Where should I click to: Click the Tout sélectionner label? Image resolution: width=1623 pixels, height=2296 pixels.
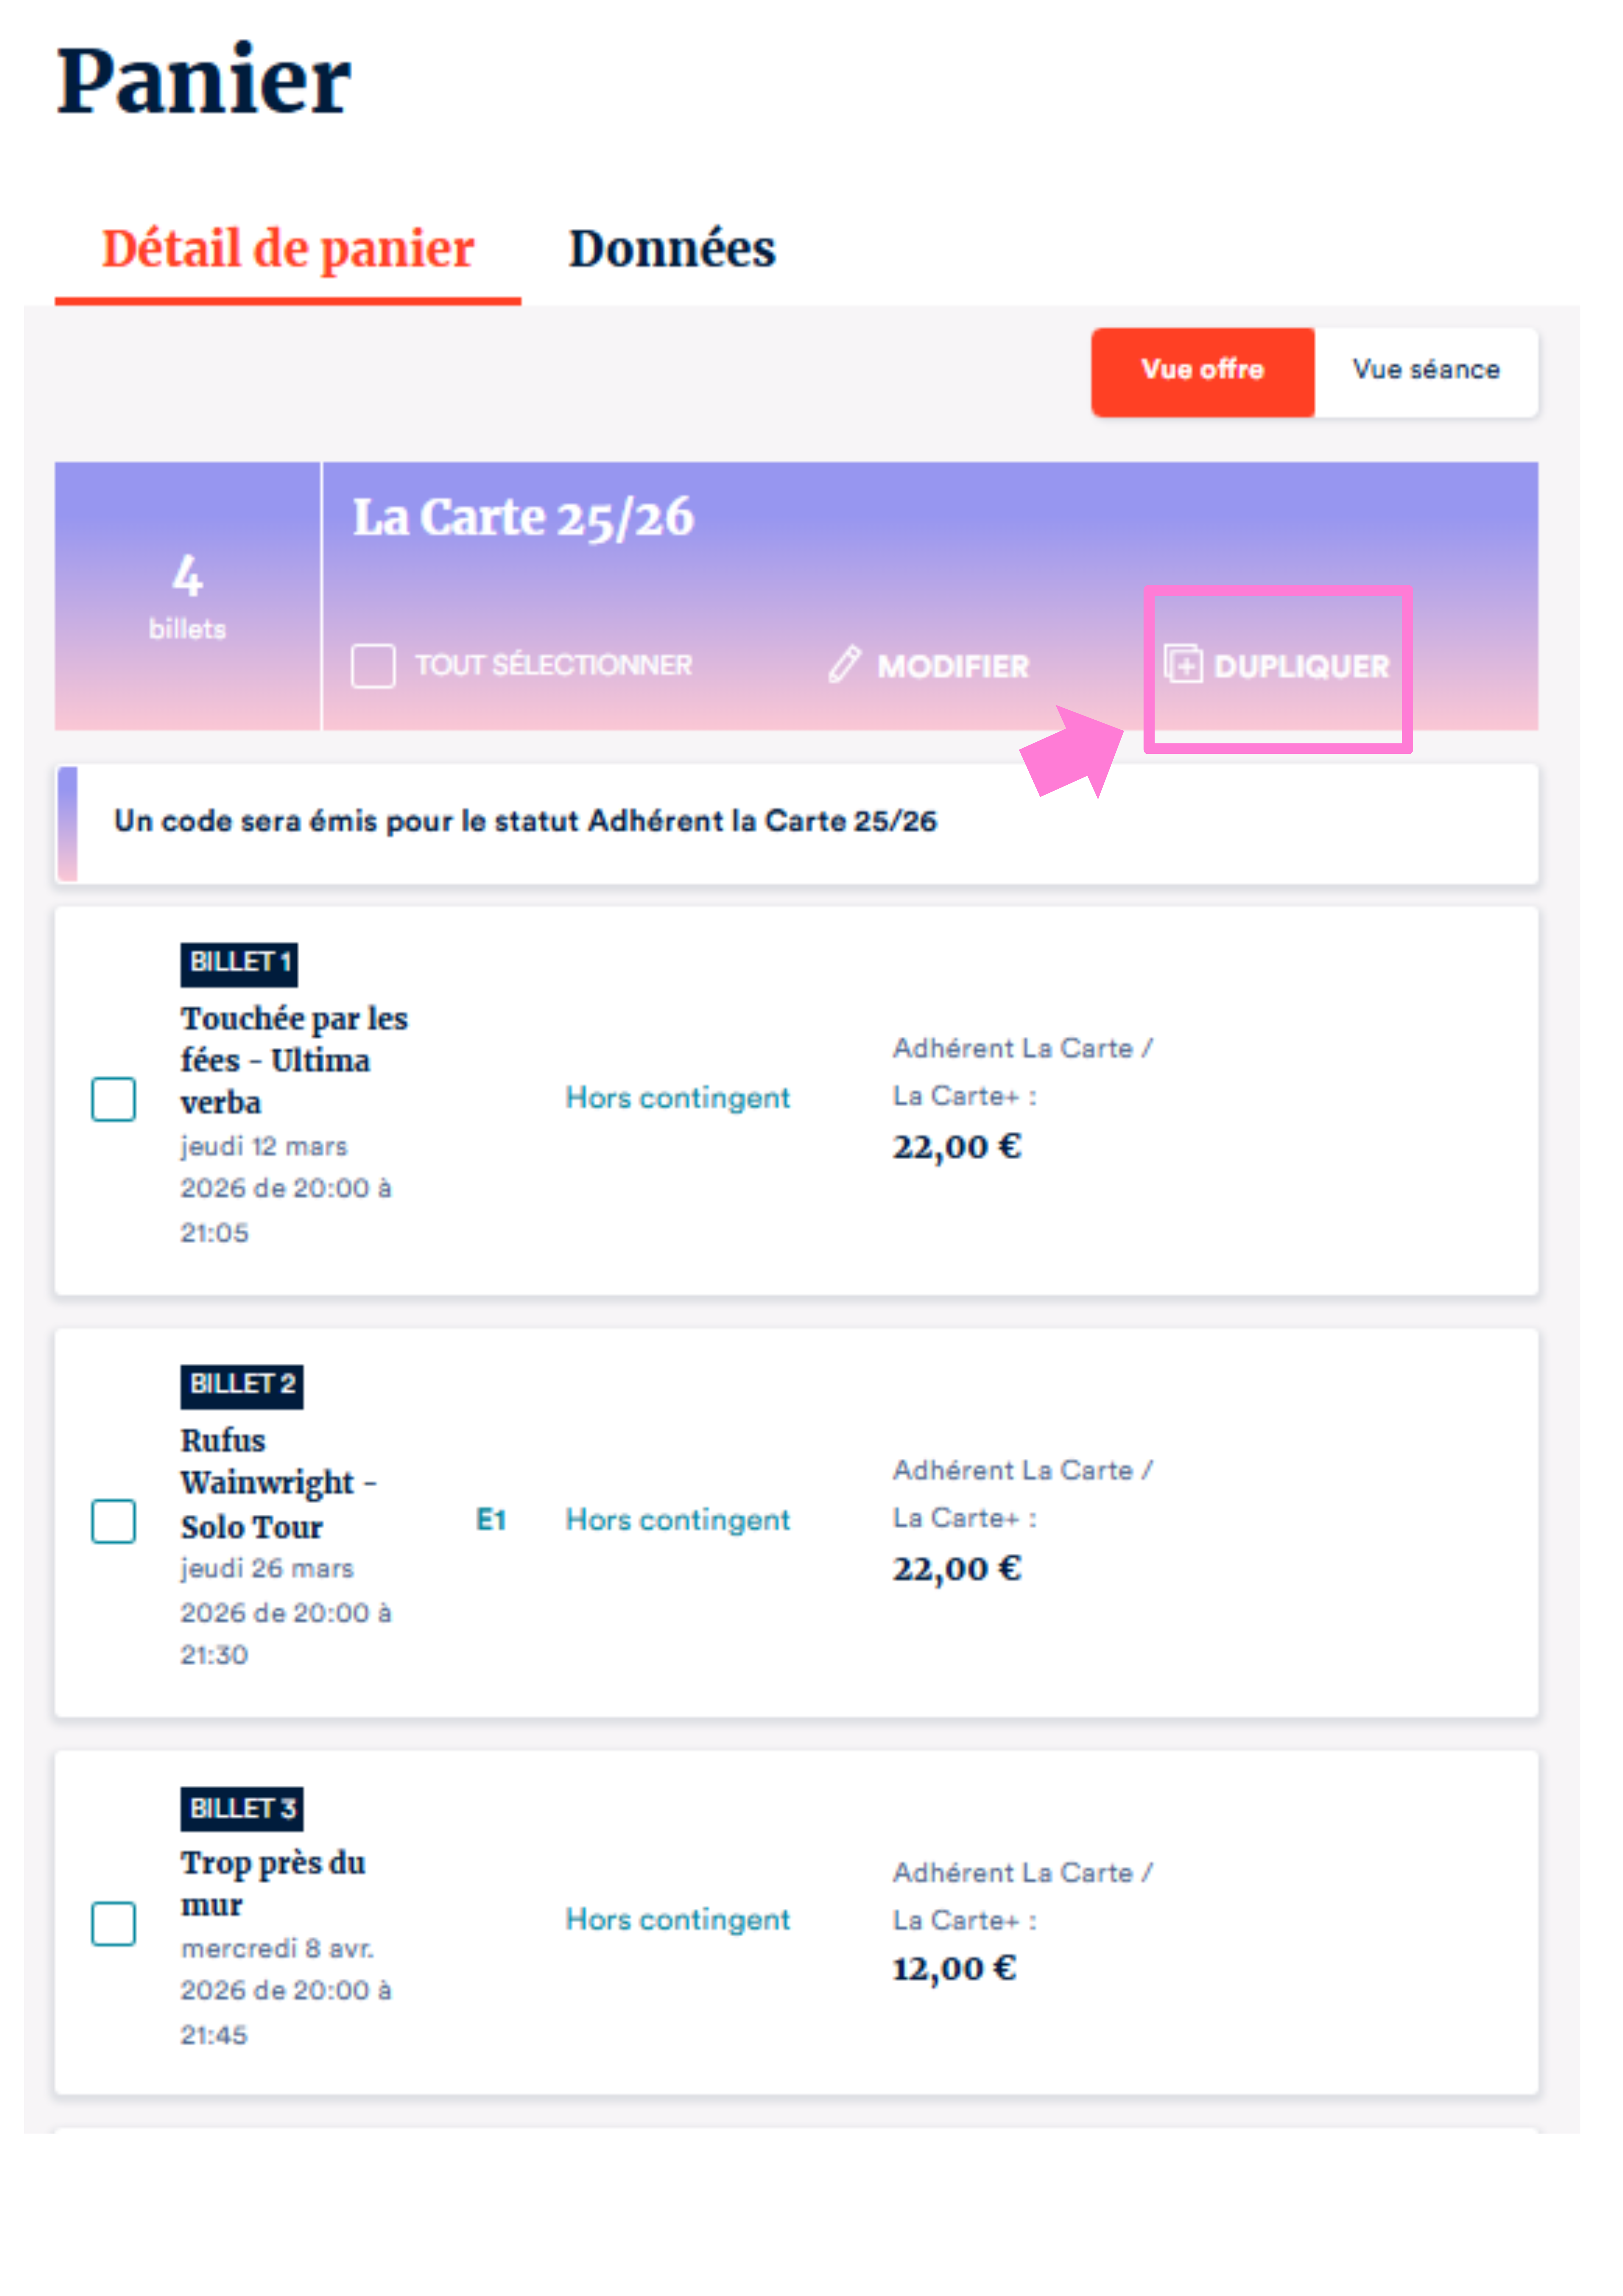tap(553, 665)
